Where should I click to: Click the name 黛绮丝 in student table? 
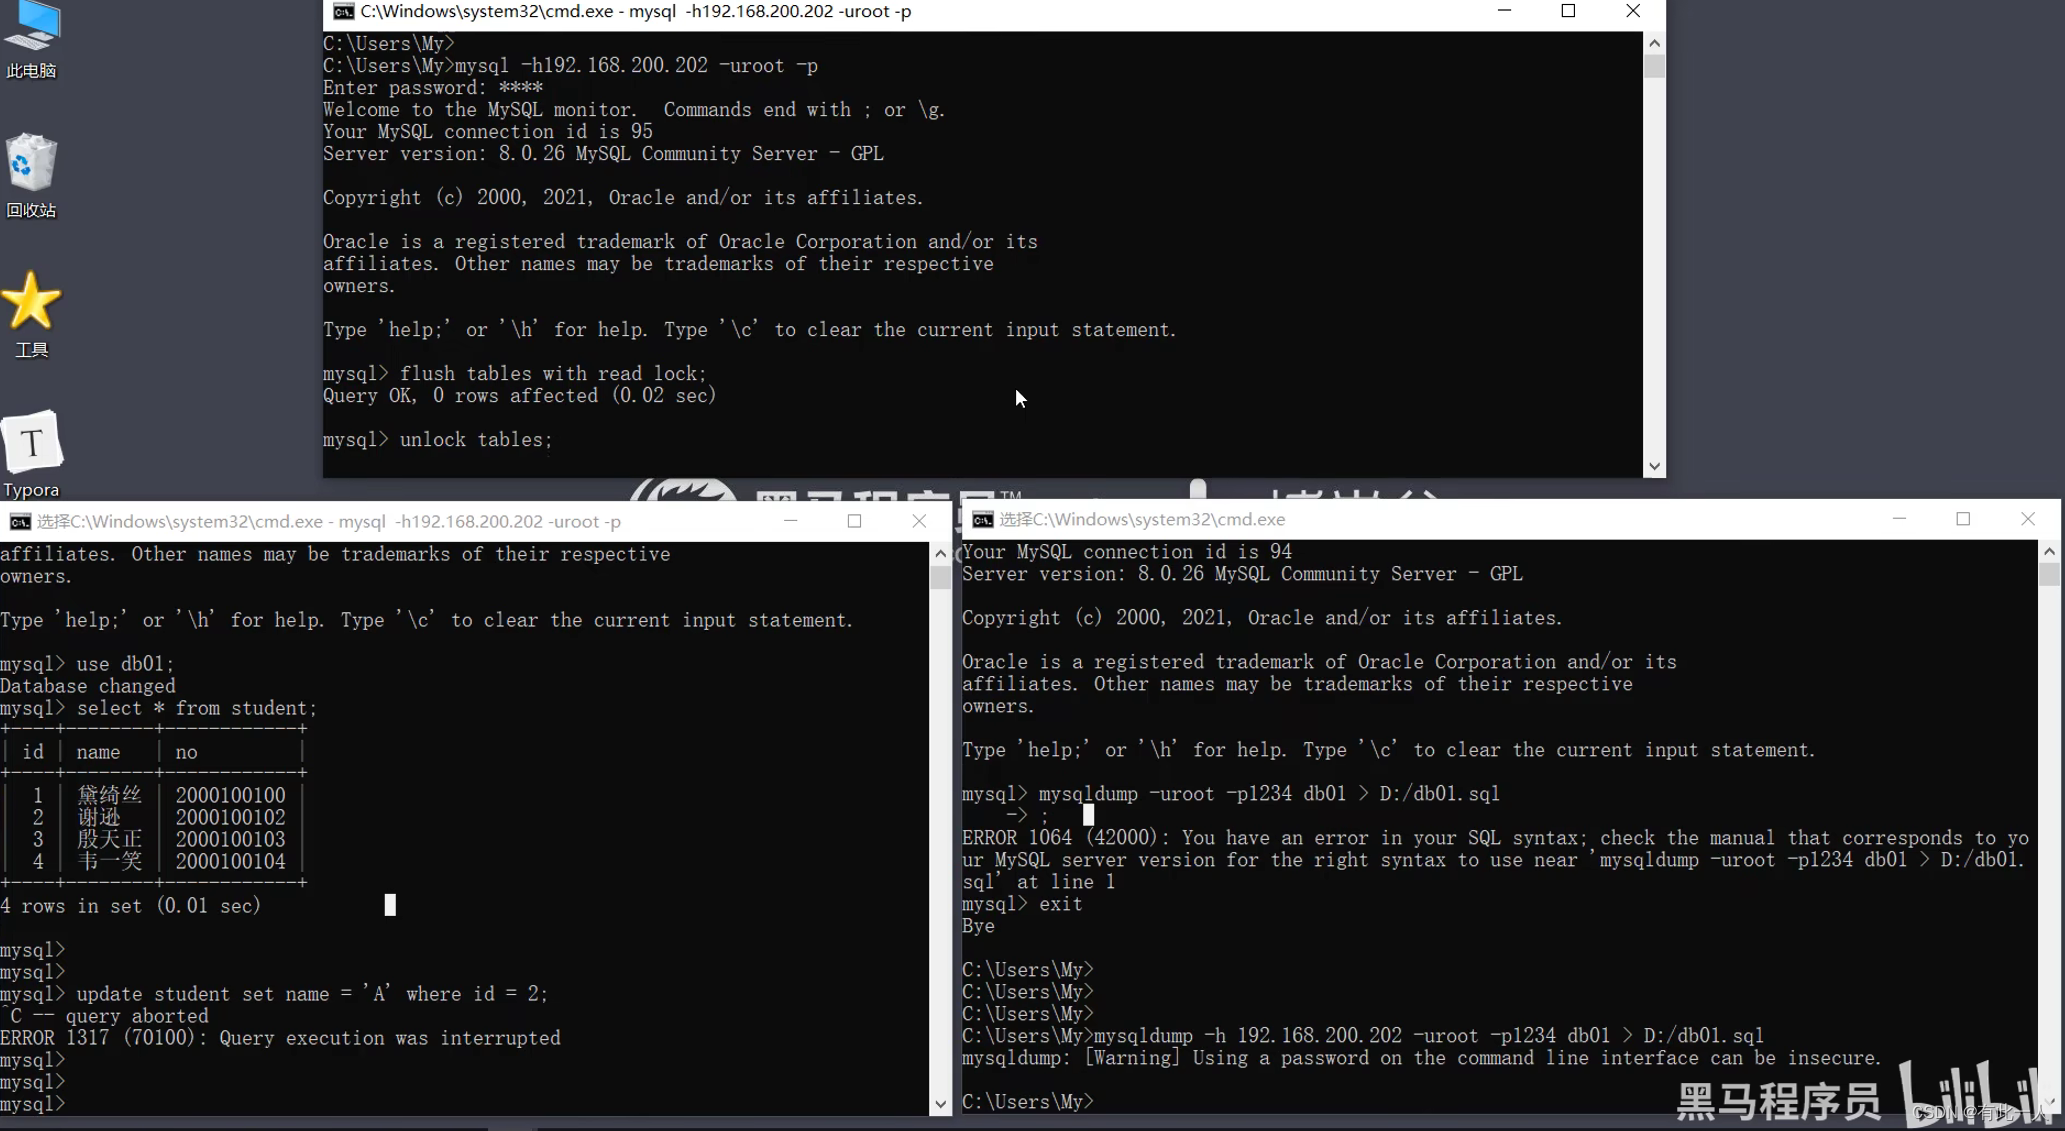pos(110,796)
